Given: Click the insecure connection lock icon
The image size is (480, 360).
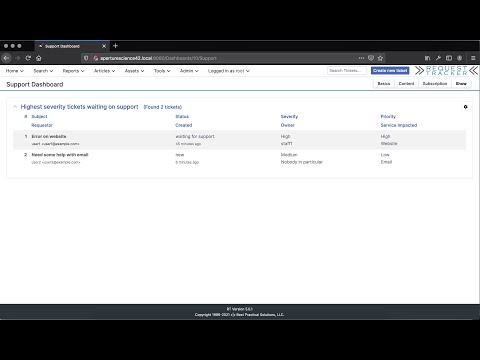Looking at the screenshot, I should pos(96,58).
